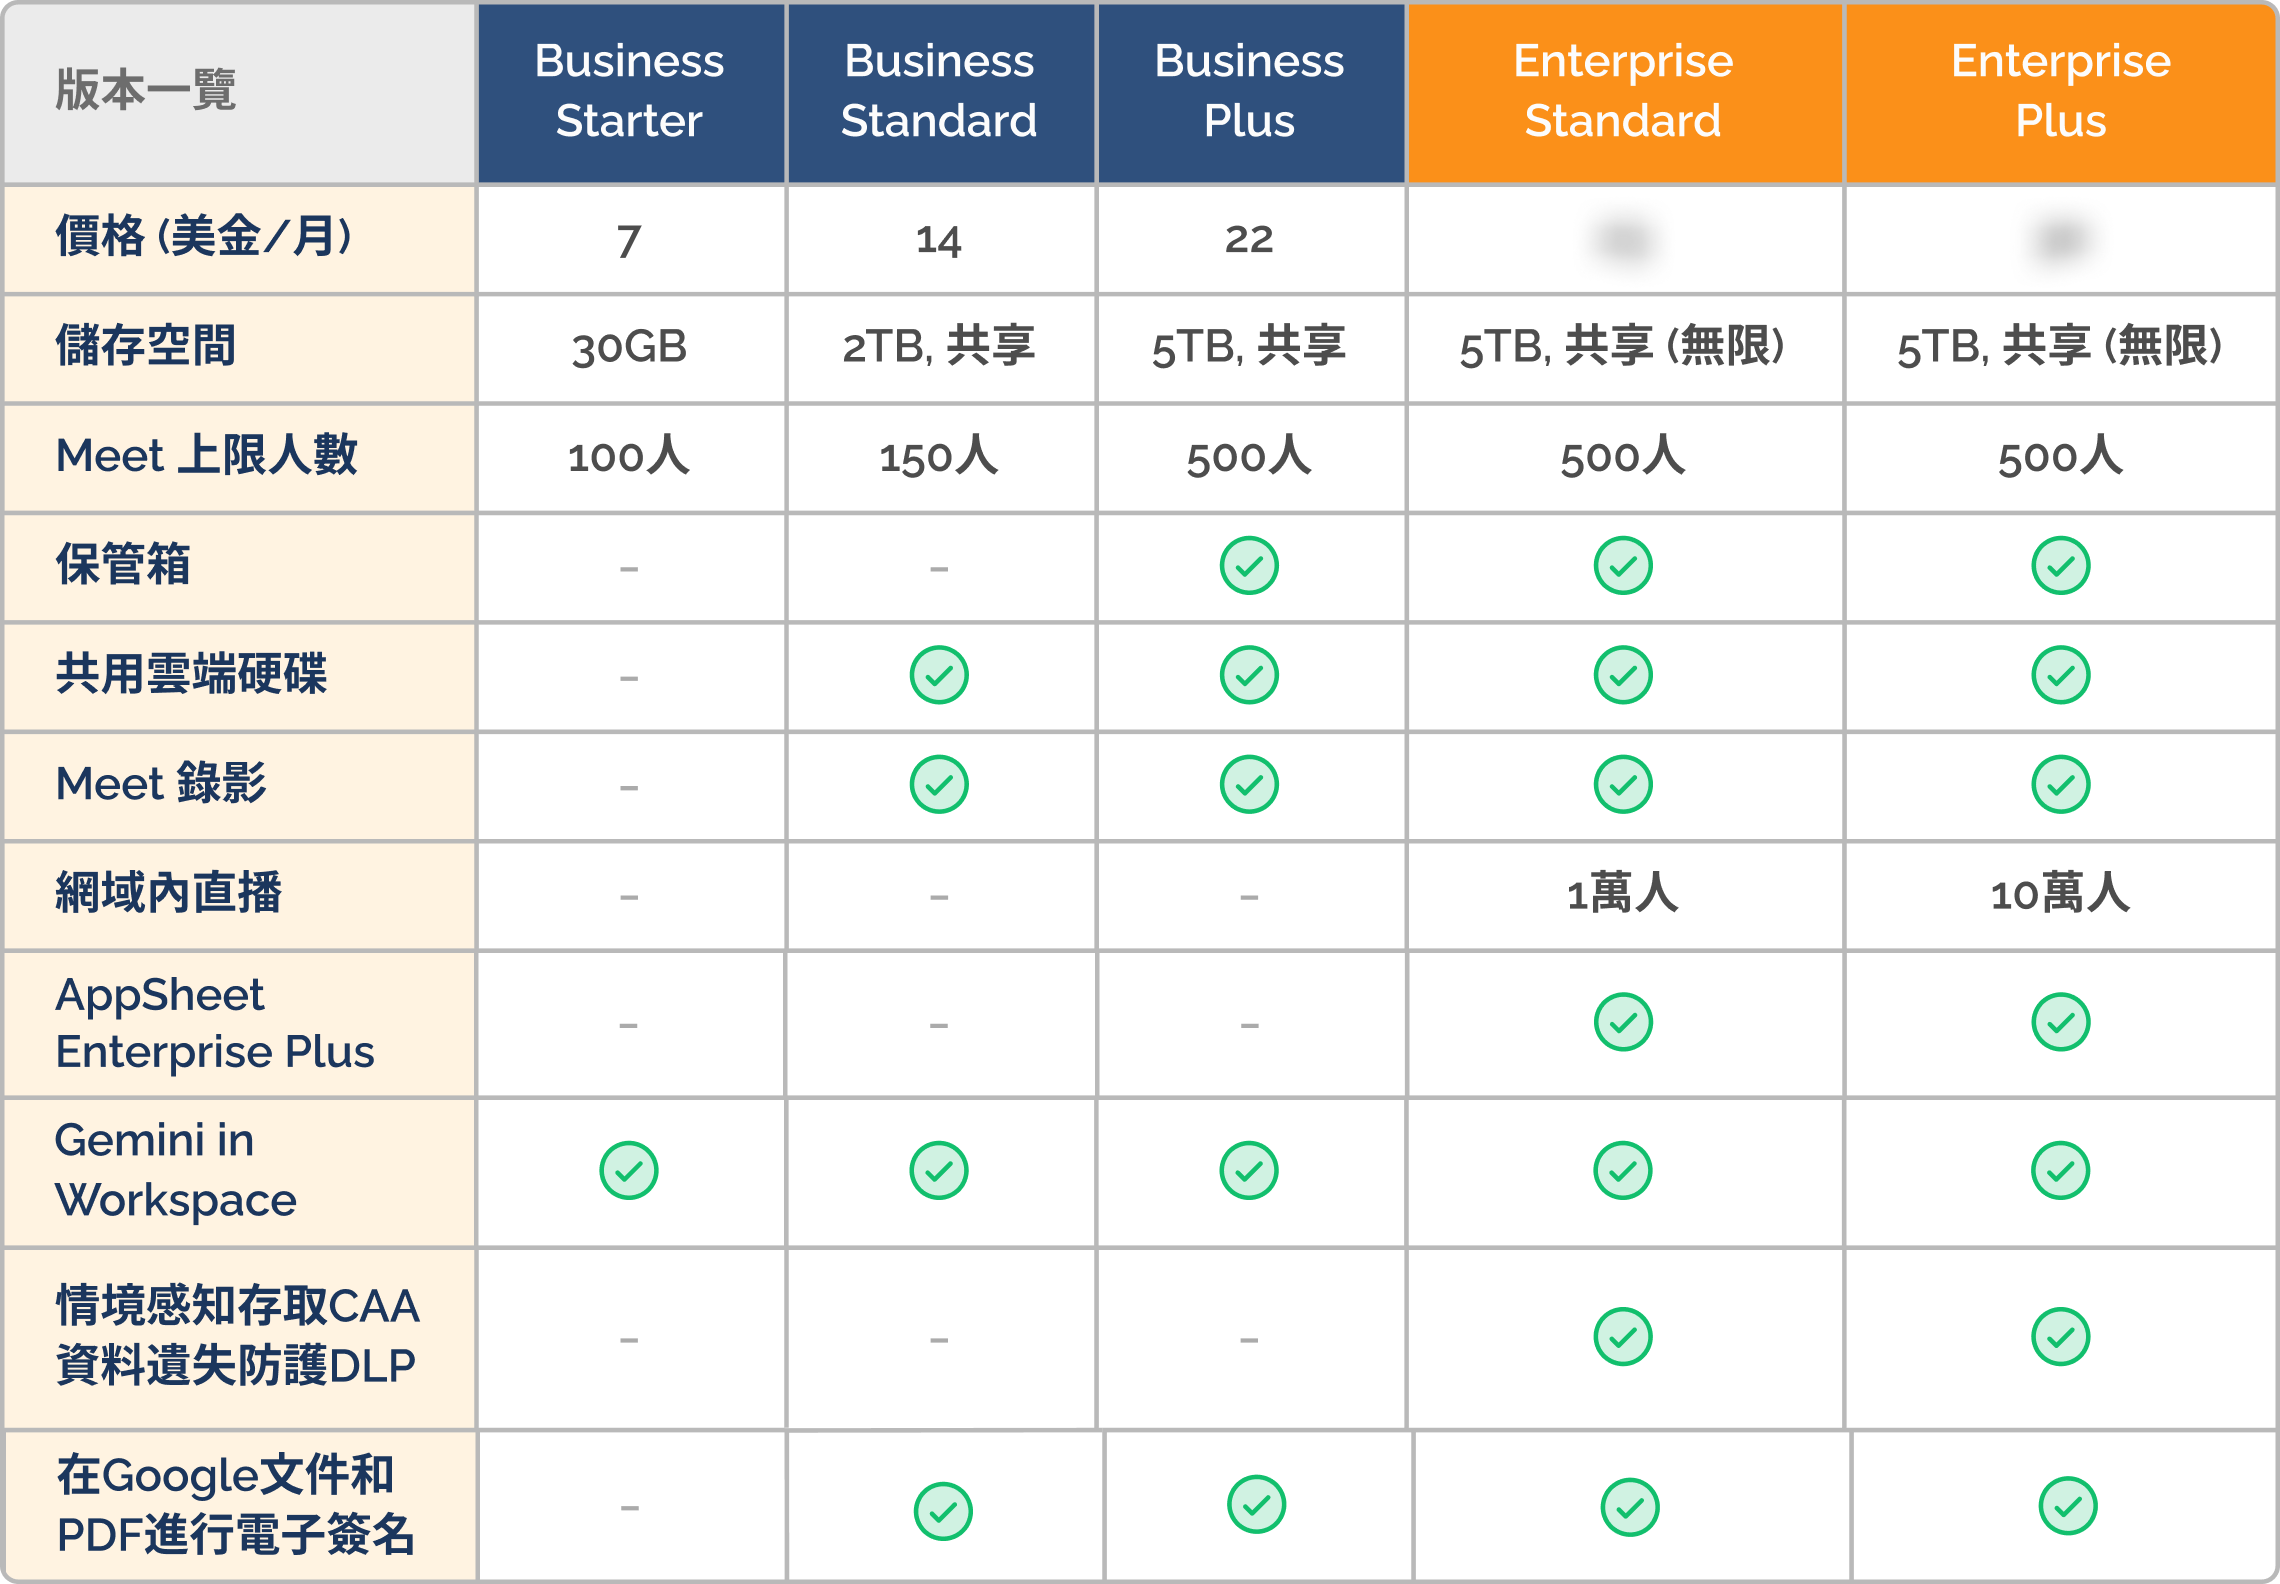Screen dimensions: 2280x1584
Task: Click the Enterprise Plus orange header
Action: (2061, 92)
